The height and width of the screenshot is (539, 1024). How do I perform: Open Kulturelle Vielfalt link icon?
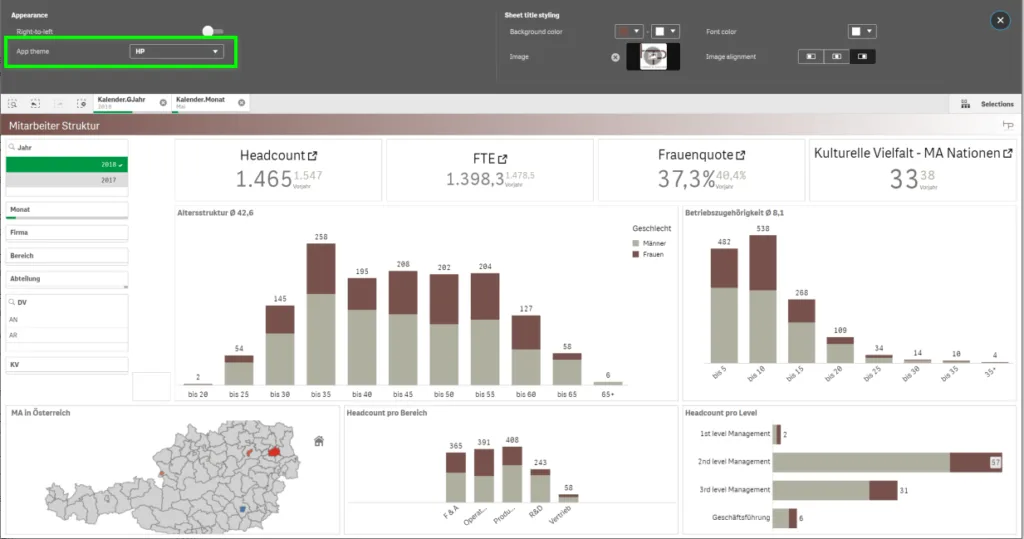click(1008, 153)
